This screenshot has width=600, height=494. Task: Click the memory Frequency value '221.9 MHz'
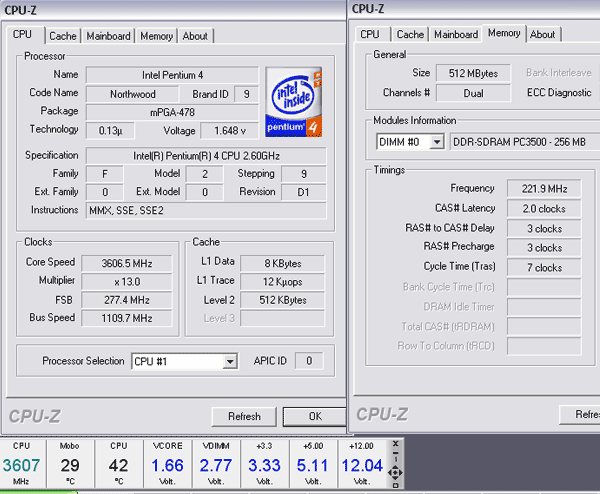(x=544, y=189)
